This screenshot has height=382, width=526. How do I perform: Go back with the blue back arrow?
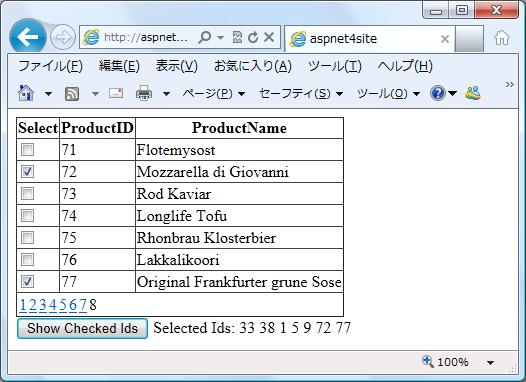pos(28,37)
